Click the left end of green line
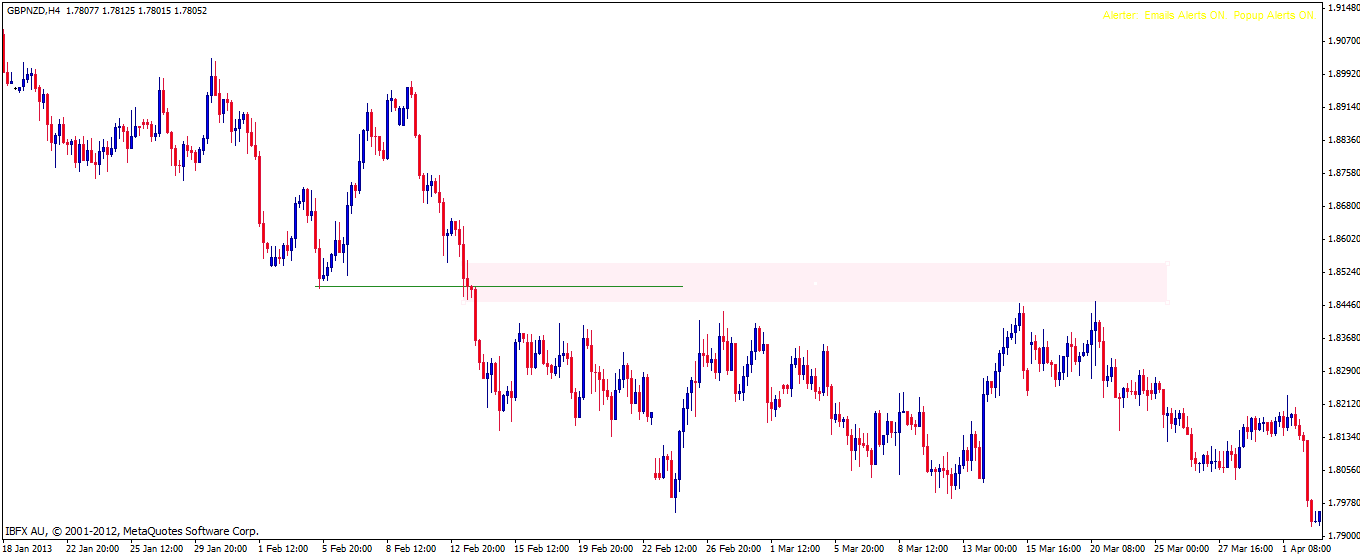1360x556 pixels. point(319,286)
